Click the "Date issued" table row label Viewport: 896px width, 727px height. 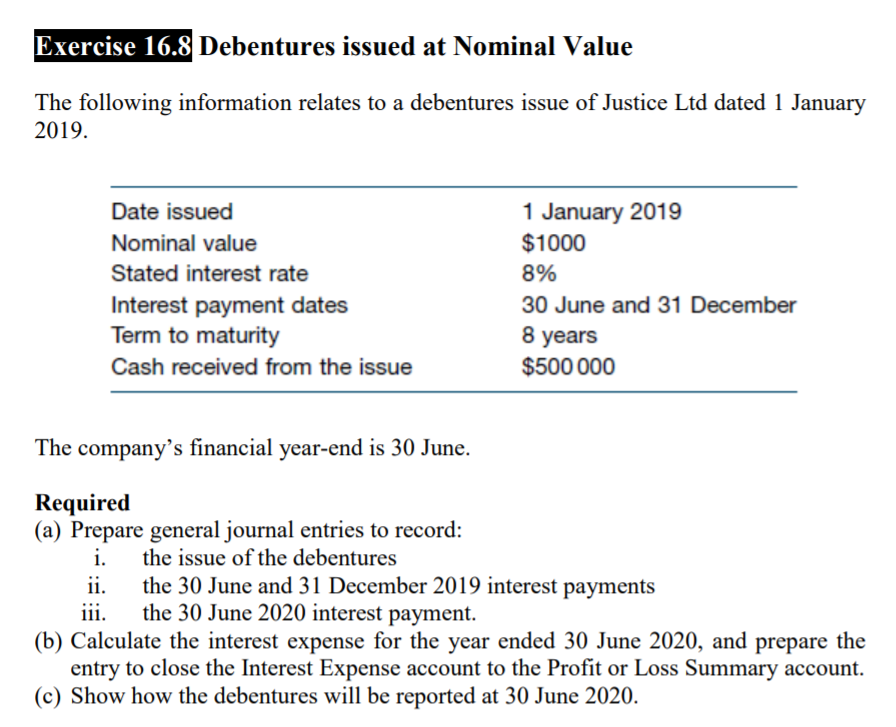pos(172,212)
